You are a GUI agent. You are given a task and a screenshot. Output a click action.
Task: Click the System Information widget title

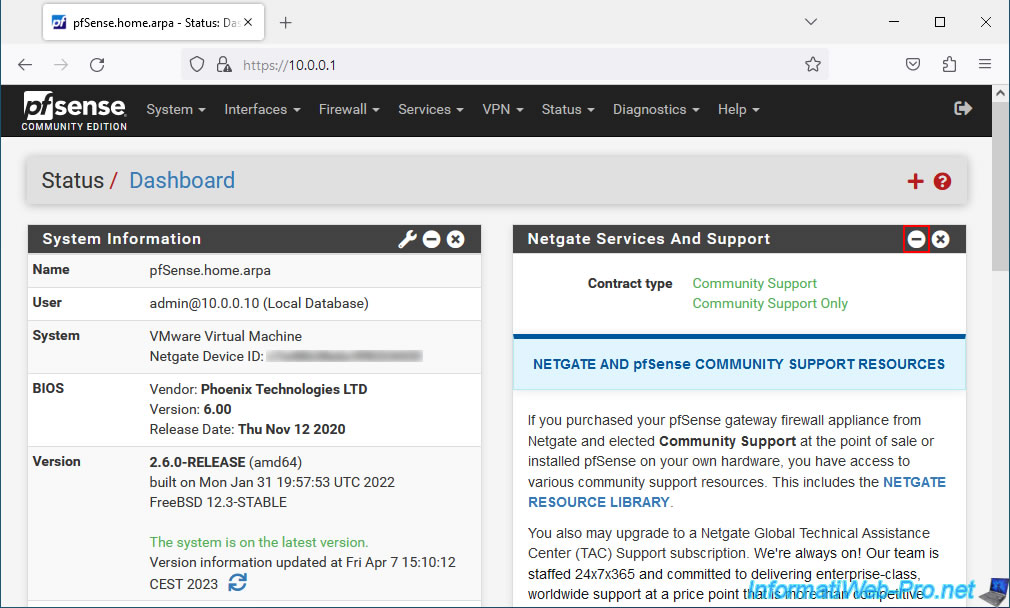(x=122, y=239)
